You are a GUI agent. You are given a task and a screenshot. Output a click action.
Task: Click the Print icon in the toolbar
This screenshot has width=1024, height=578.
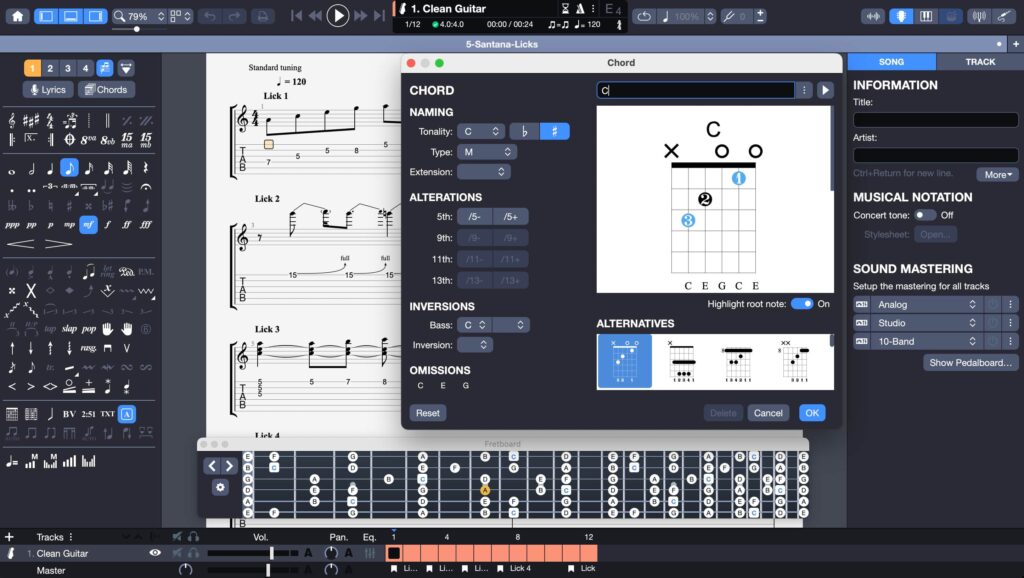(261, 16)
